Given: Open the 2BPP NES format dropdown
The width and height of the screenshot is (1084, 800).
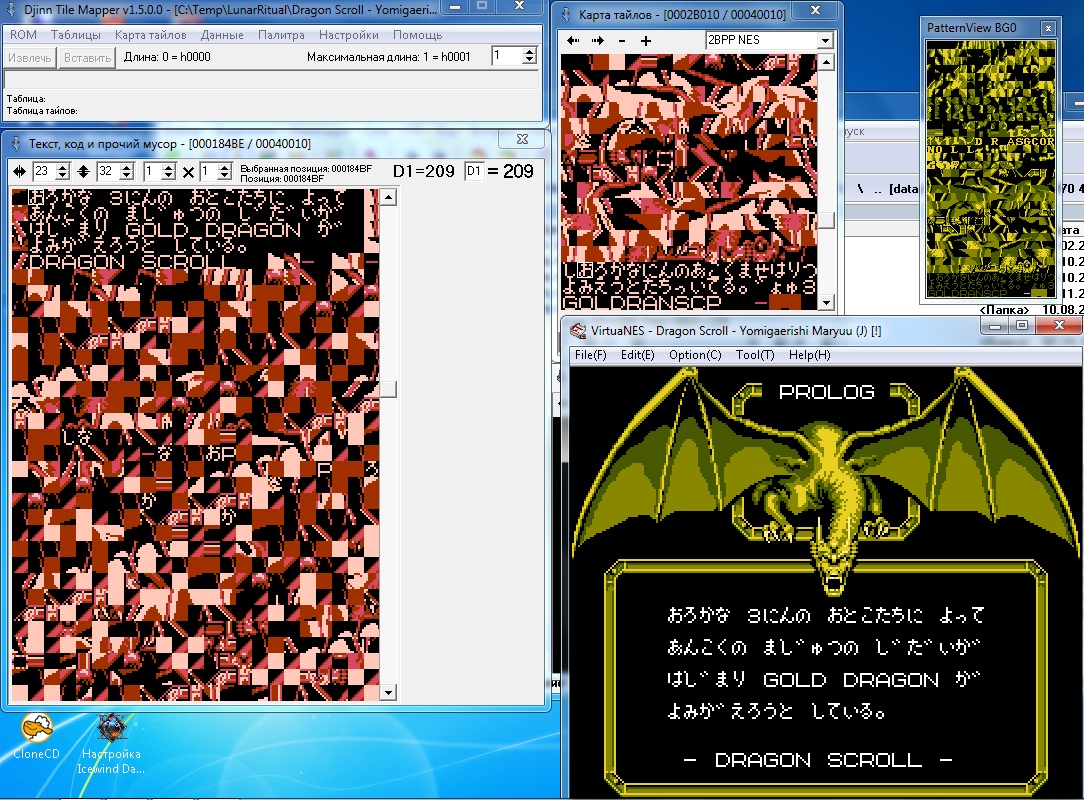Looking at the screenshot, I should (x=825, y=41).
